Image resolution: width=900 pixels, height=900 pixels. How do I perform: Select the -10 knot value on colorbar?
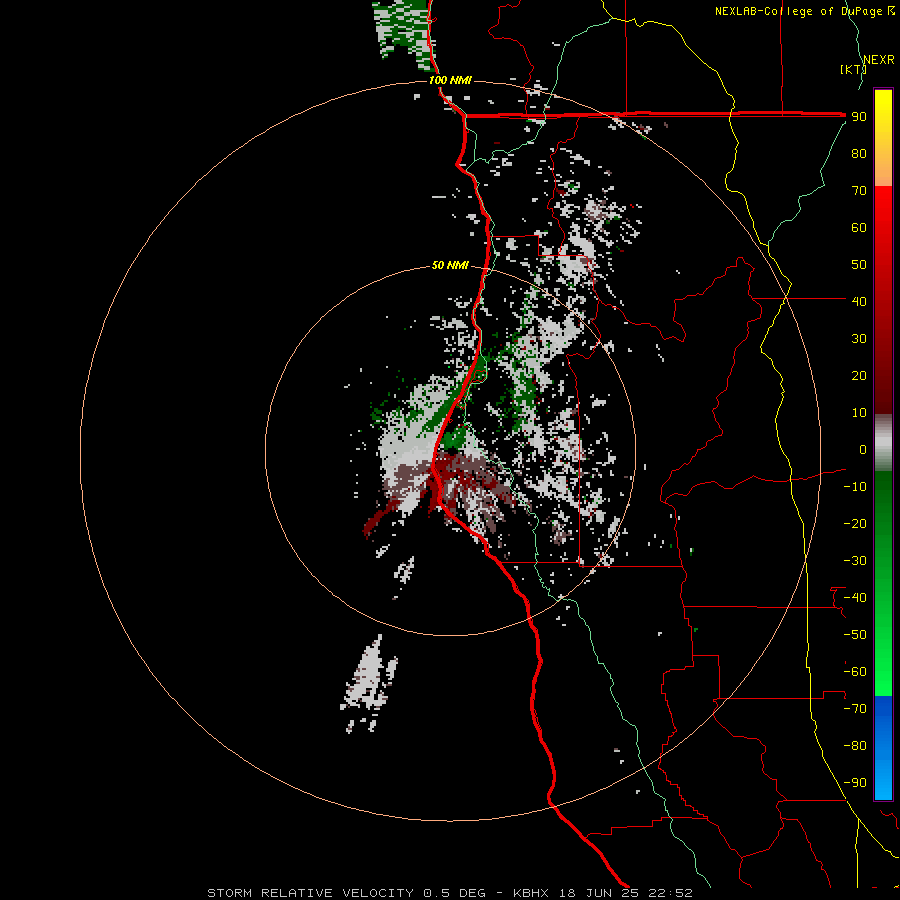point(855,487)
